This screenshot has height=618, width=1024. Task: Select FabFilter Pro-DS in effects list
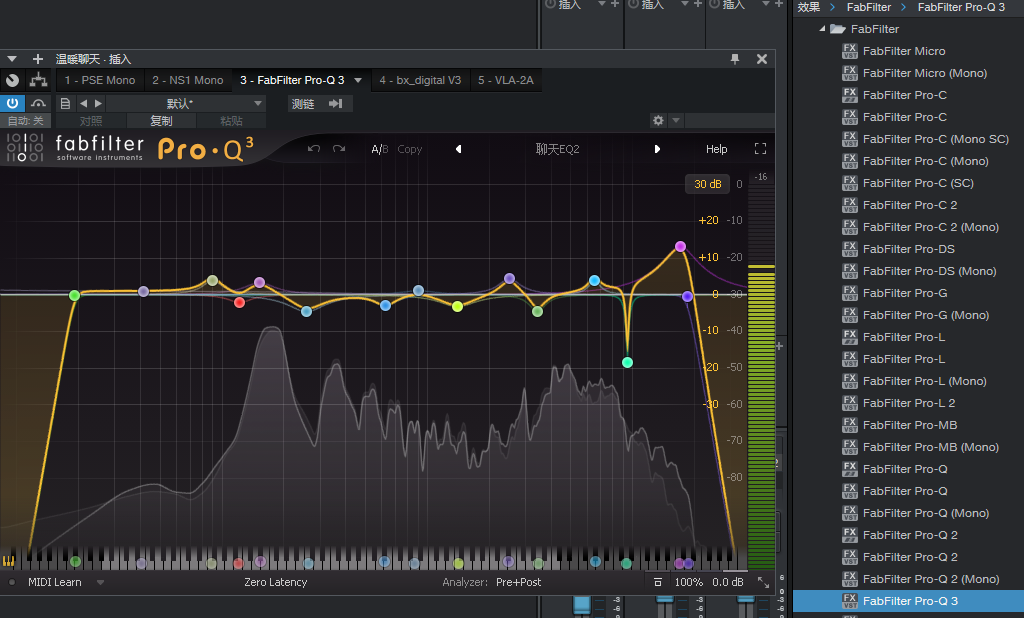click(x=908, y=249)
